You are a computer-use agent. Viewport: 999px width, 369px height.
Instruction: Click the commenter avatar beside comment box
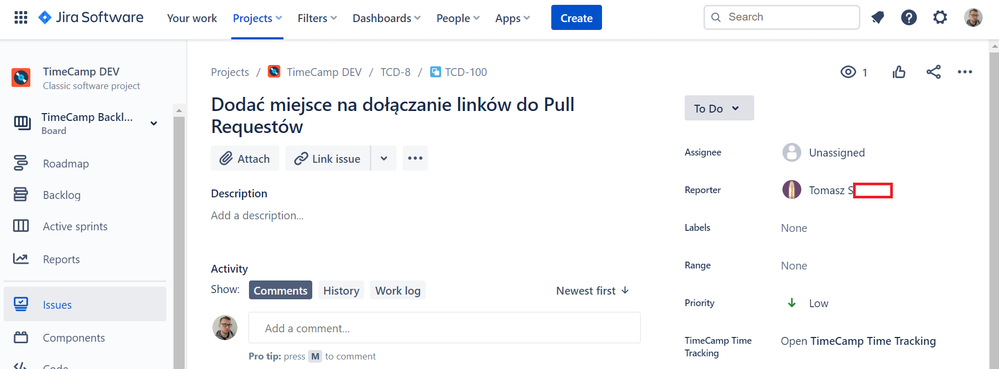(224, 328)
